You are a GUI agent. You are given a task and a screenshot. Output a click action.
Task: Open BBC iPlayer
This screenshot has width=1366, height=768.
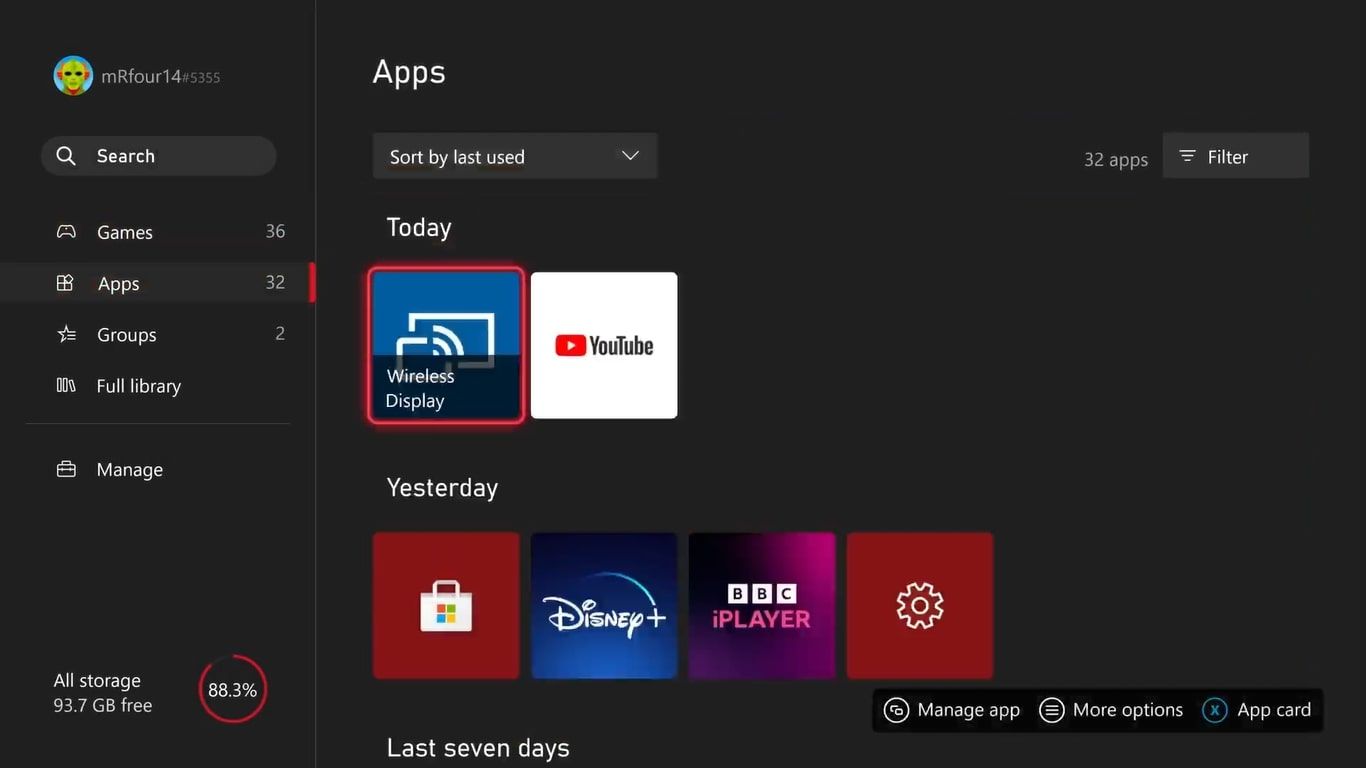(x=762, y=605)
